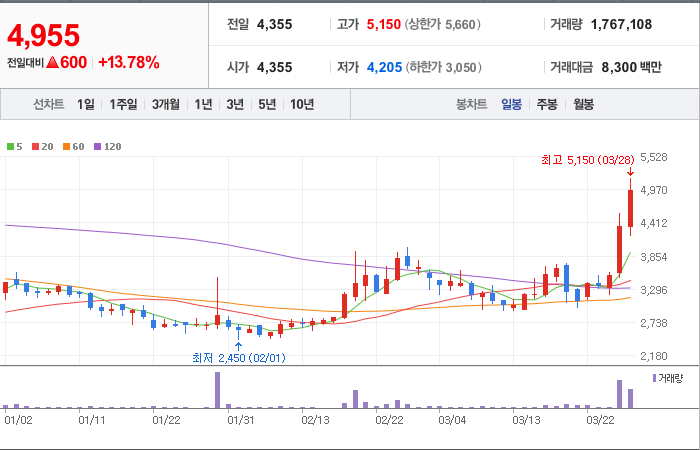Viewport: 700px width, 450px height.
Task: Choose the 3개월 line chart range
Action: coord(166,104)
